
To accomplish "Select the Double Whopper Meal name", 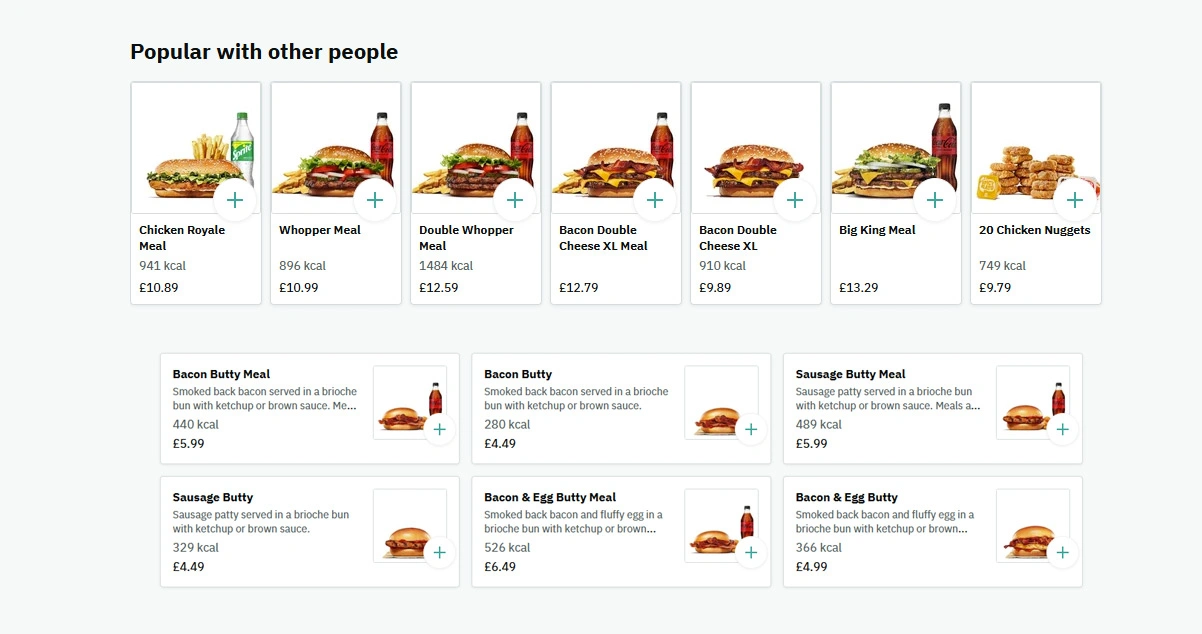I will (466, 238).
